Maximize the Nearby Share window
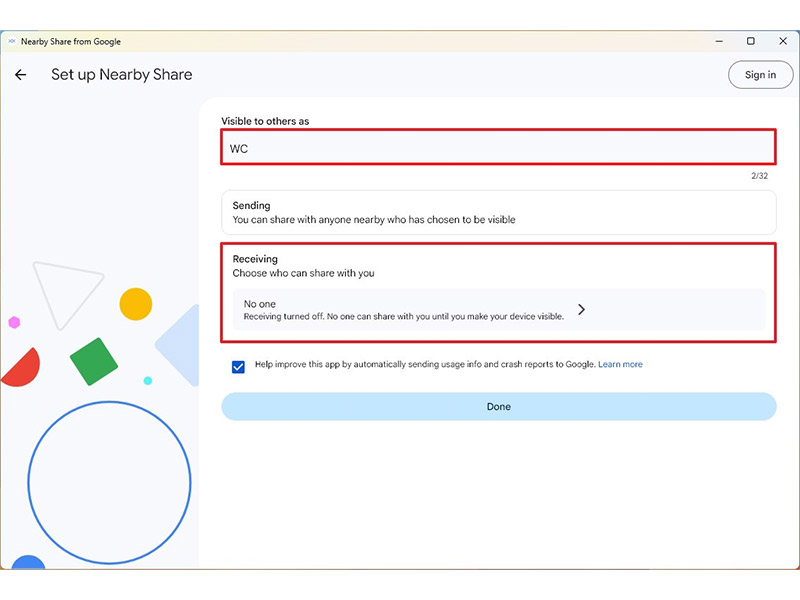The height and width of the screenshot is (600, 800). click(x=751, y=41)
